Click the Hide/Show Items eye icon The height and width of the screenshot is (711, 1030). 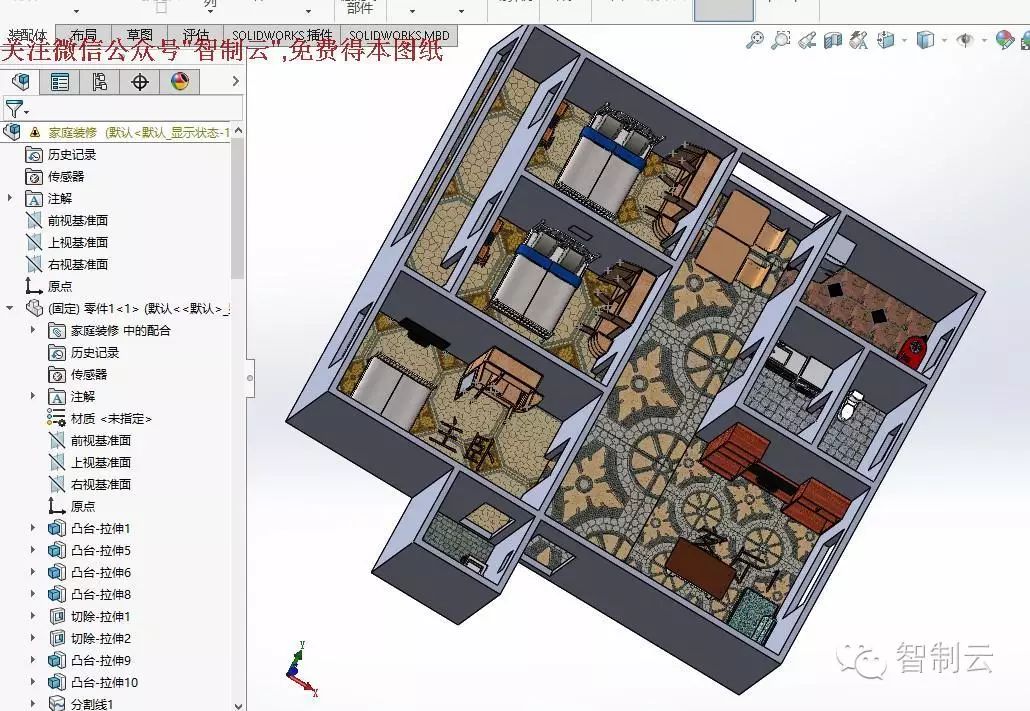click(965, 41)
